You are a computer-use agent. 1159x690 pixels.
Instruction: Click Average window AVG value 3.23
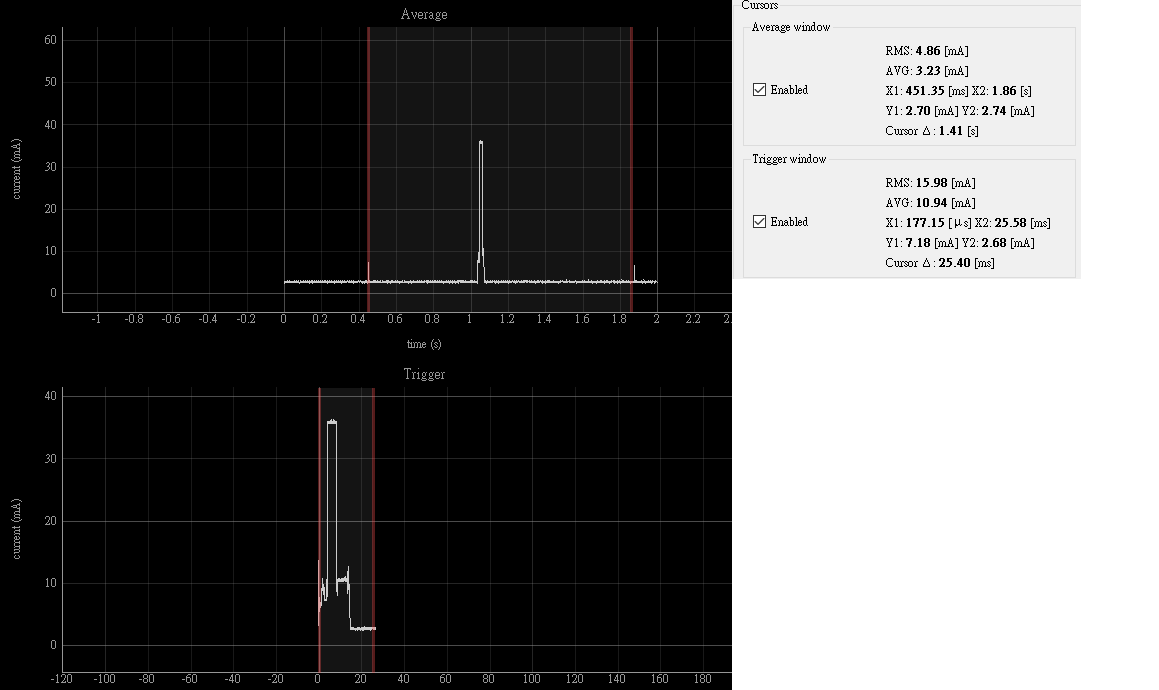[x=928, y=71]
